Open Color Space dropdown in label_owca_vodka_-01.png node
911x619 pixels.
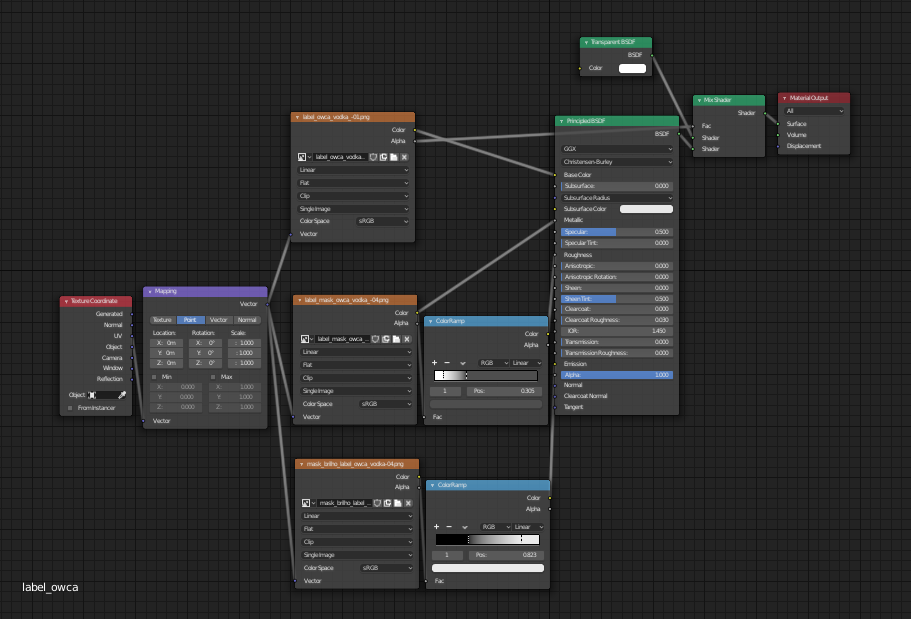pyautogui.click(x=384, y=220)
